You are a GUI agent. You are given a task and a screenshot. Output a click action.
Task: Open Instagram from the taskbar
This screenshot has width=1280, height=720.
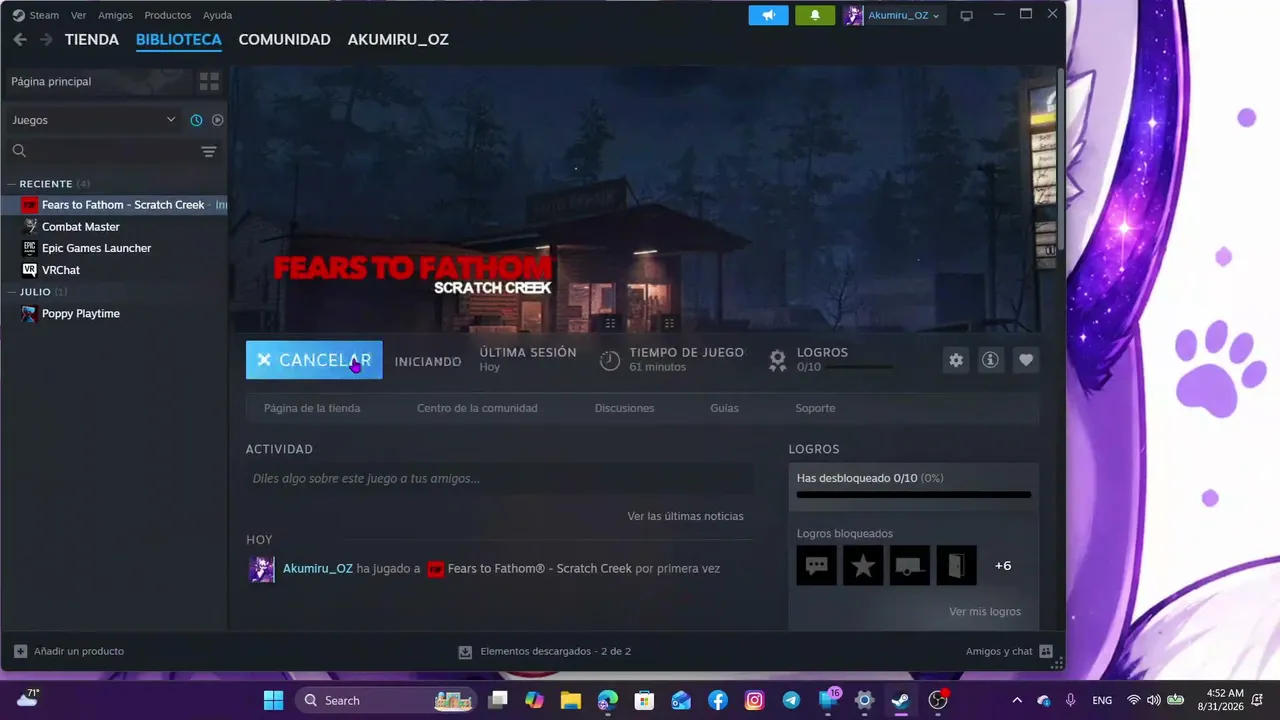pos(755,700)
